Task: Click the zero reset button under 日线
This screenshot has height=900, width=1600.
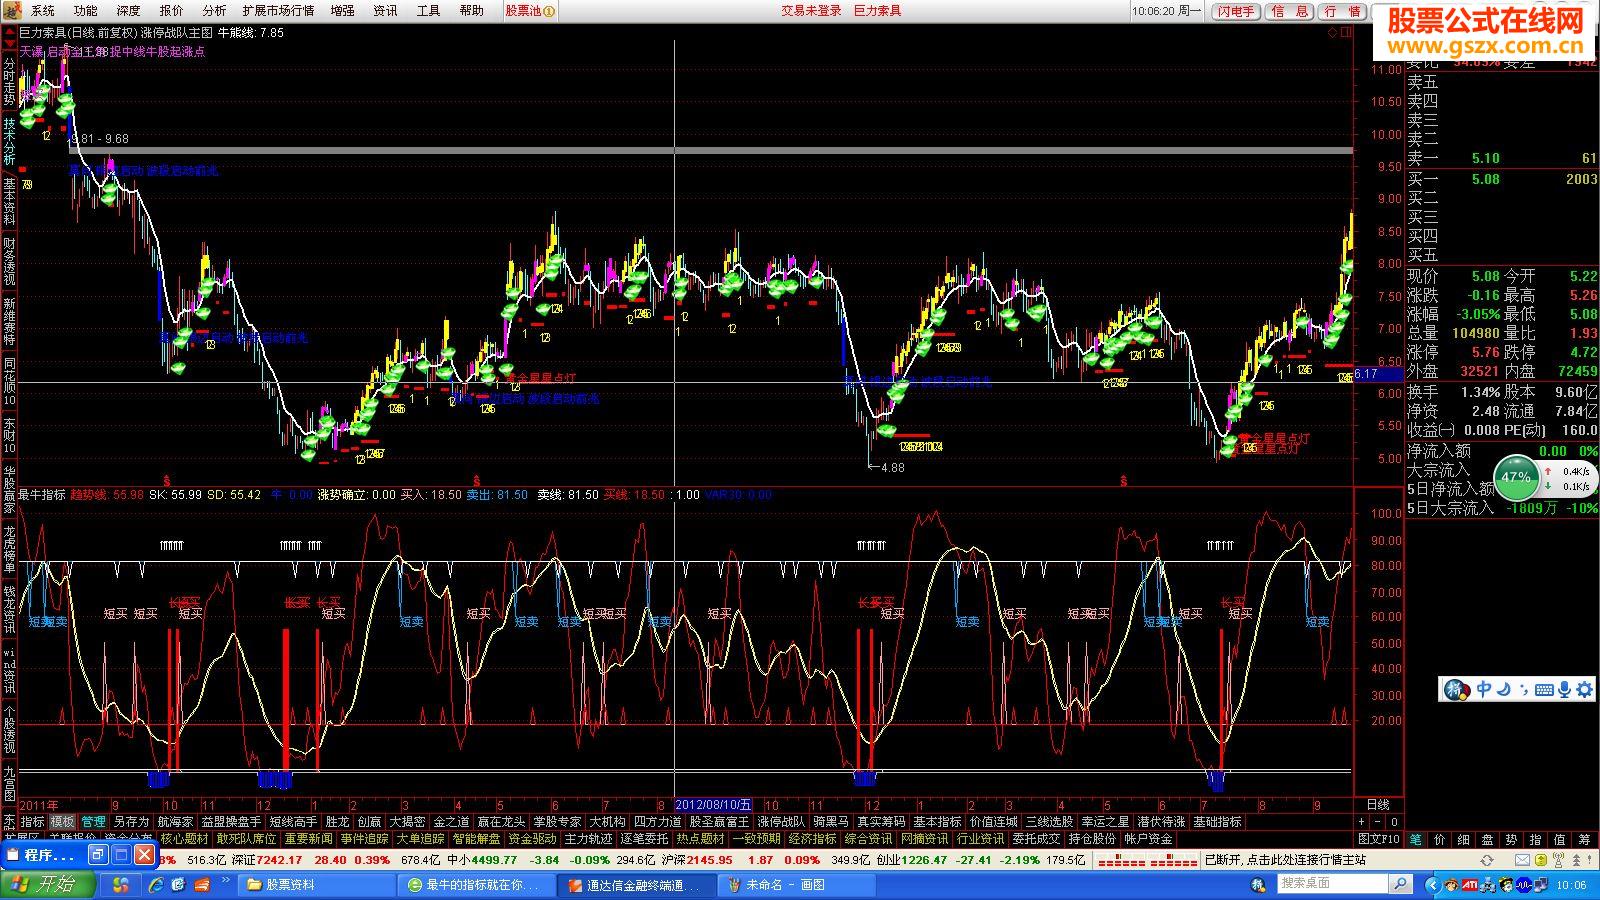Action: pyautogui.click(x=1394, y=822)
